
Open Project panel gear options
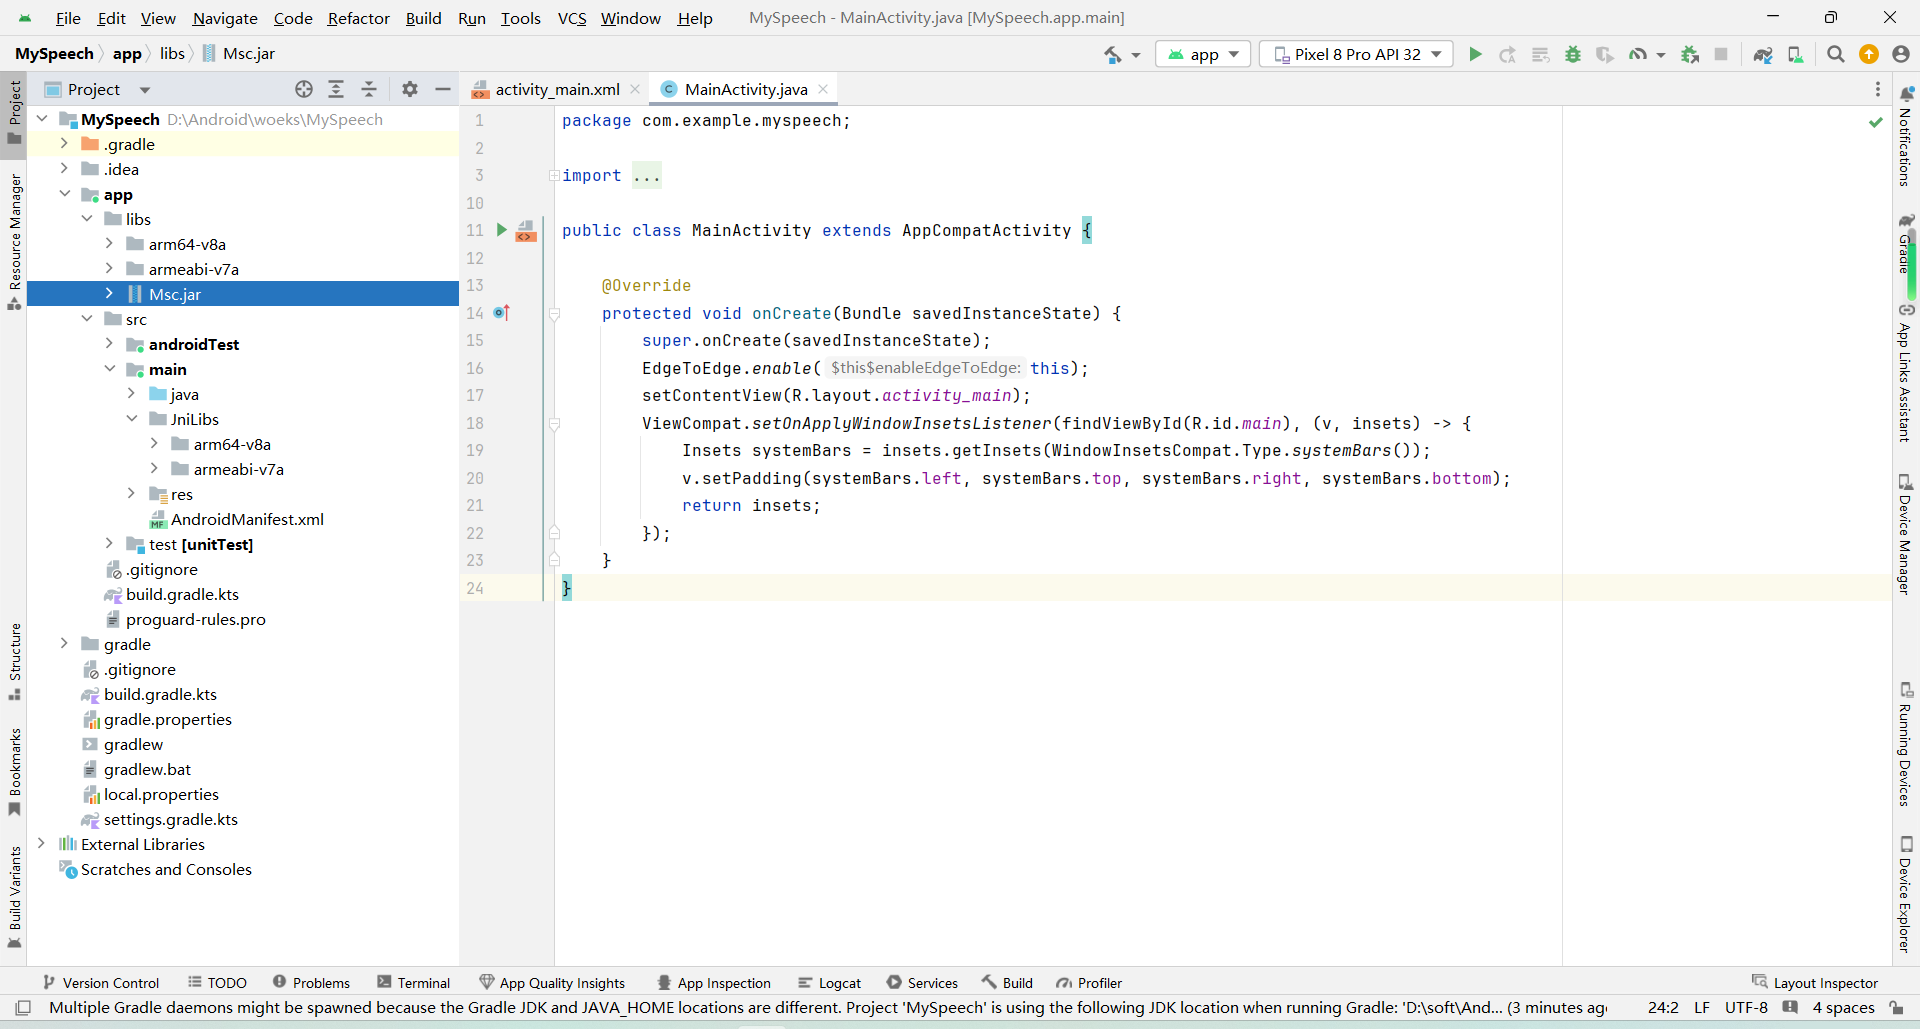[410, 89]
